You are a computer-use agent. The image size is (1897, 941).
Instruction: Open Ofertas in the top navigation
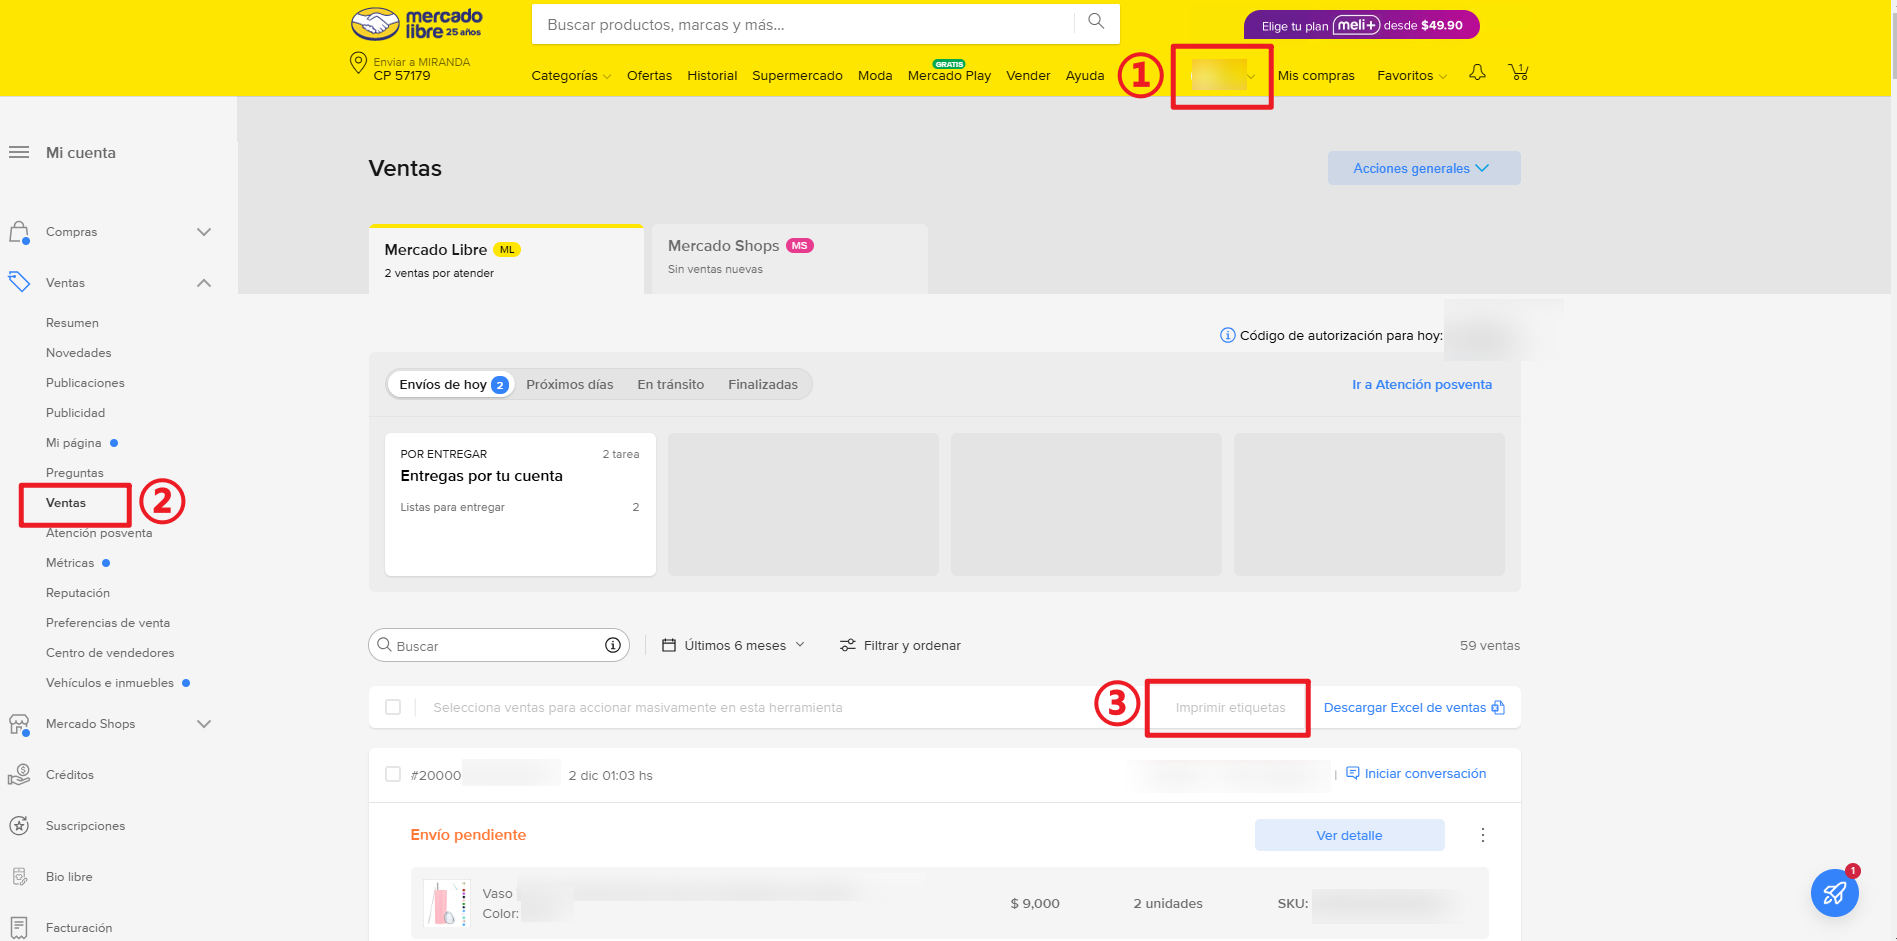pyautogui.click(x=649, y=76)
